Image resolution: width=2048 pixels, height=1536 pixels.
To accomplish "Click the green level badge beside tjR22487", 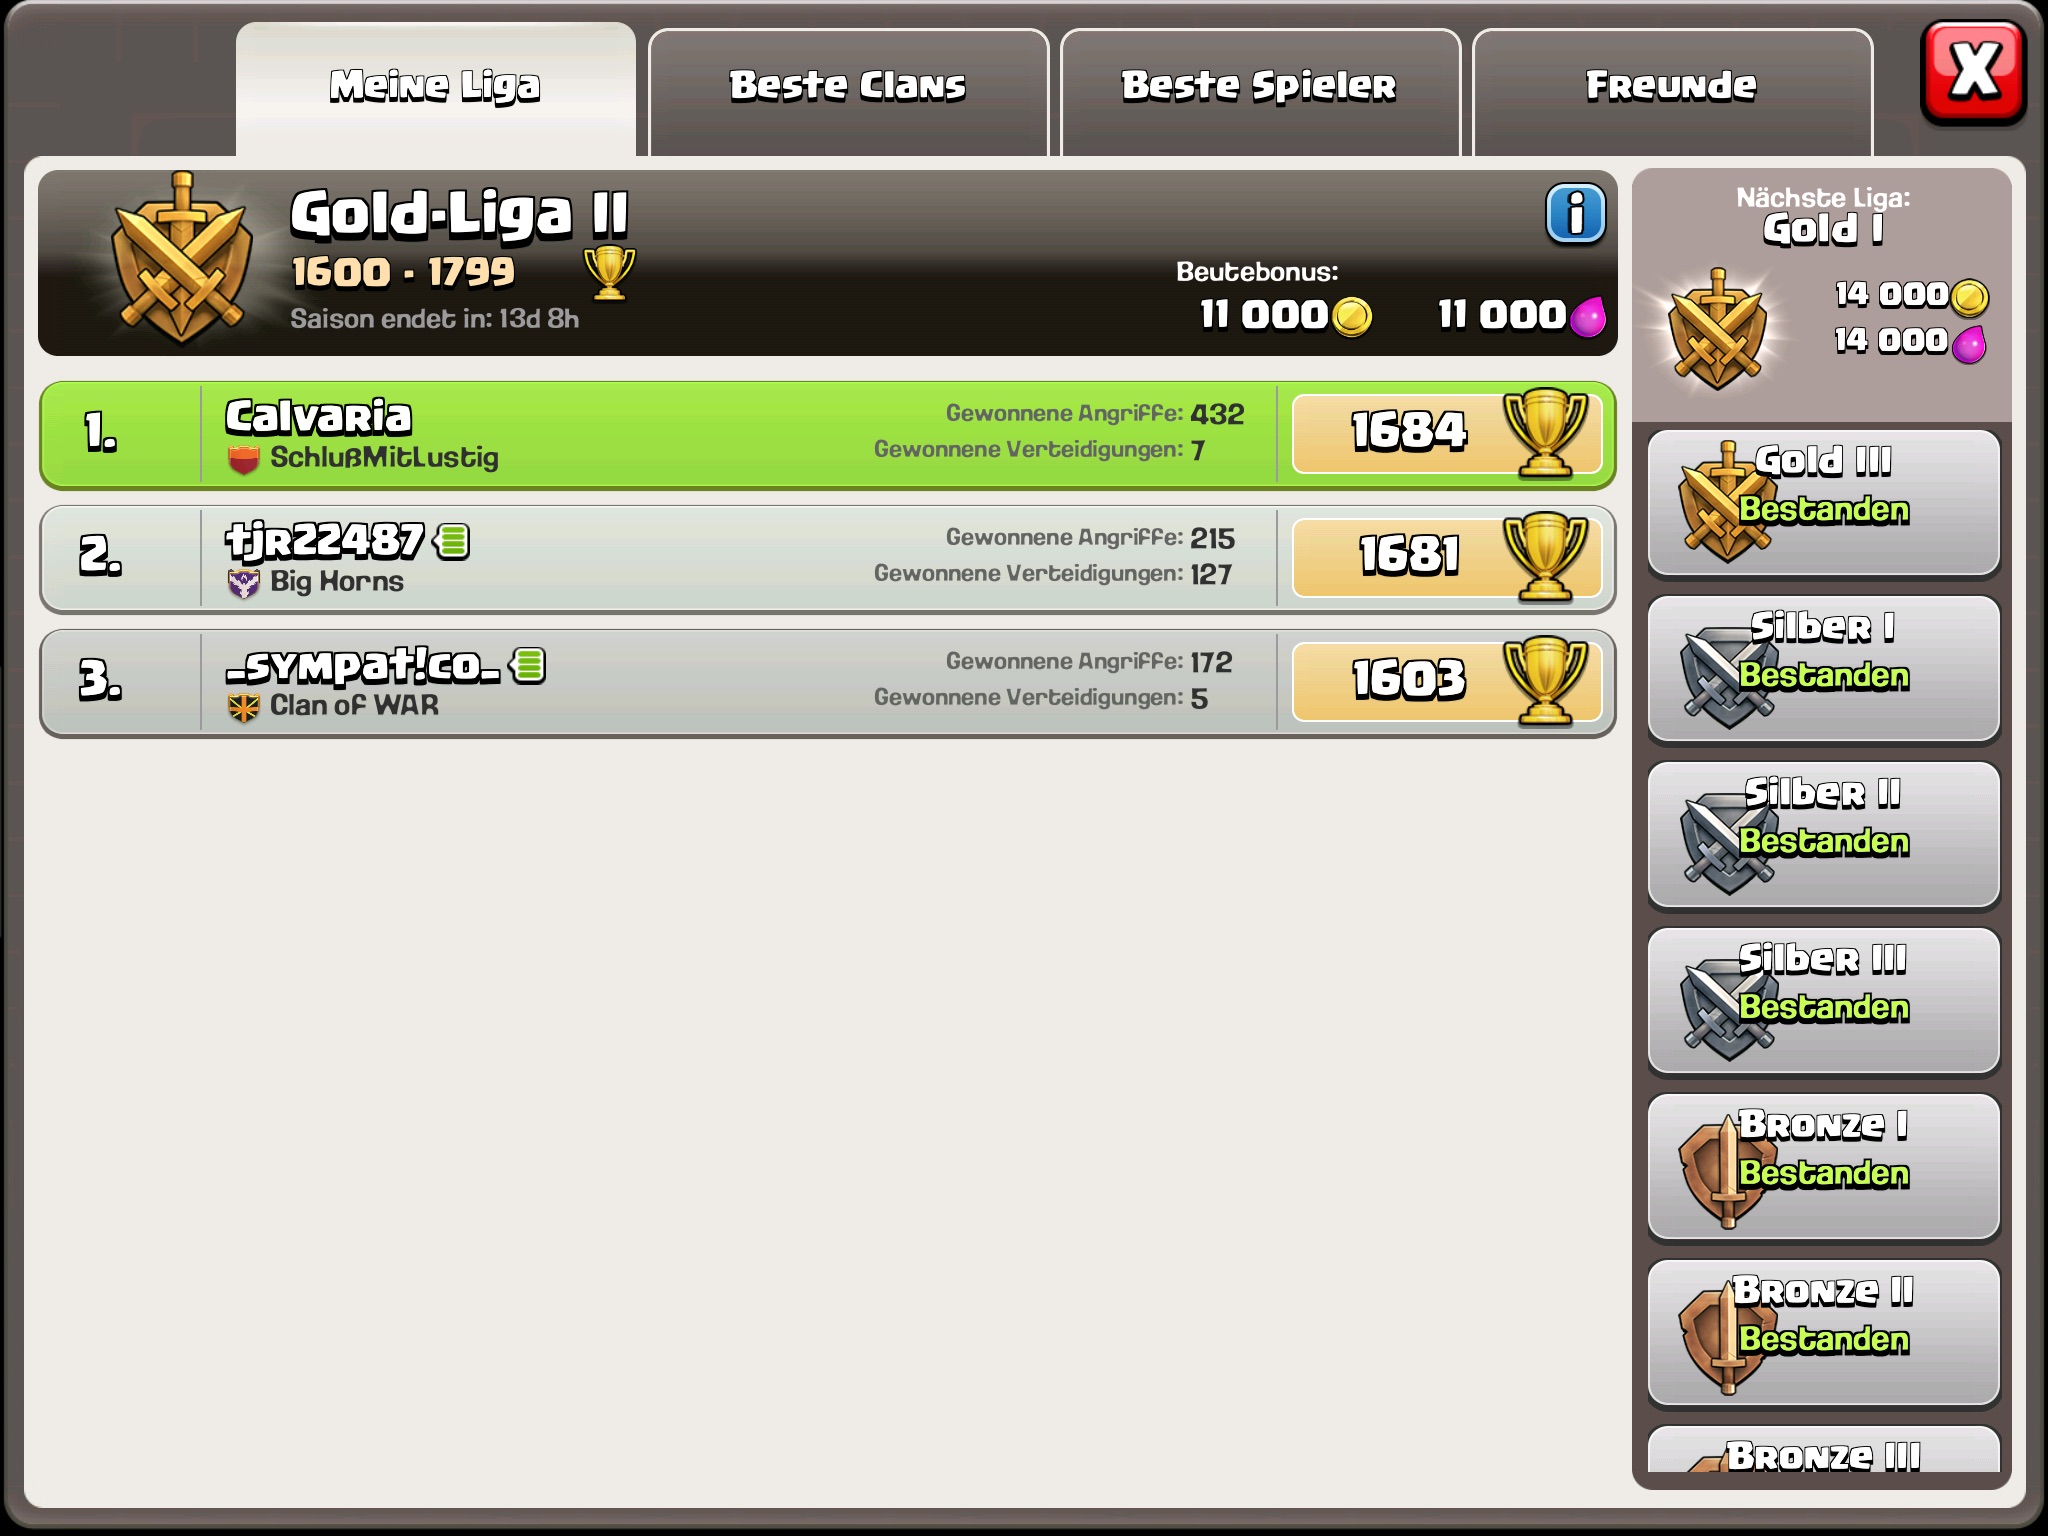I will tap(452, 542).
